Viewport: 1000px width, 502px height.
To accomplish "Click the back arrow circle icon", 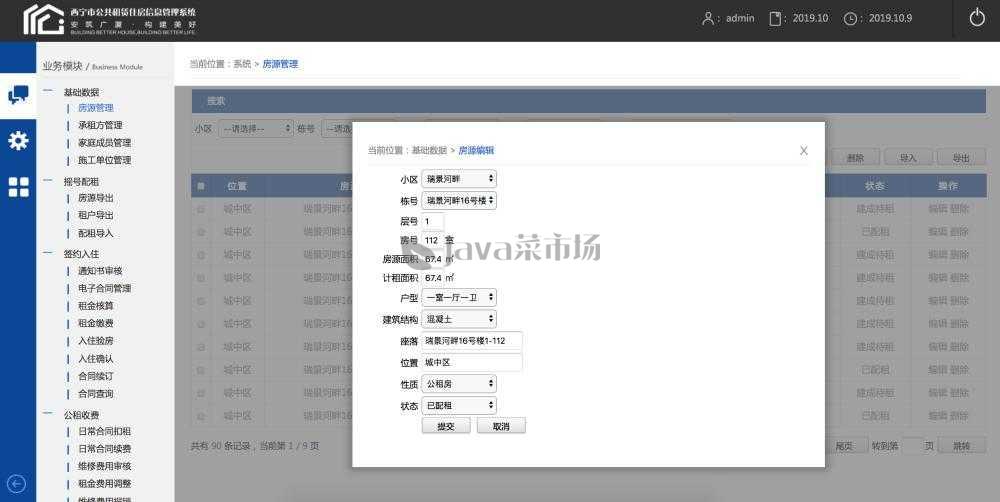I will 16,483.
